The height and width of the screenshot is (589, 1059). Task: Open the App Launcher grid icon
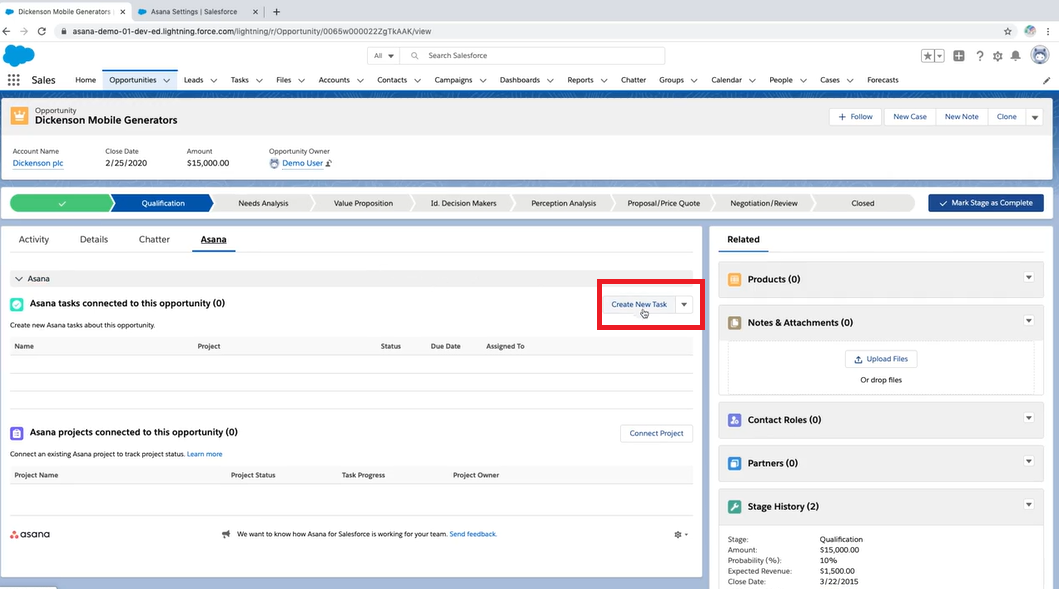(14, 80)
